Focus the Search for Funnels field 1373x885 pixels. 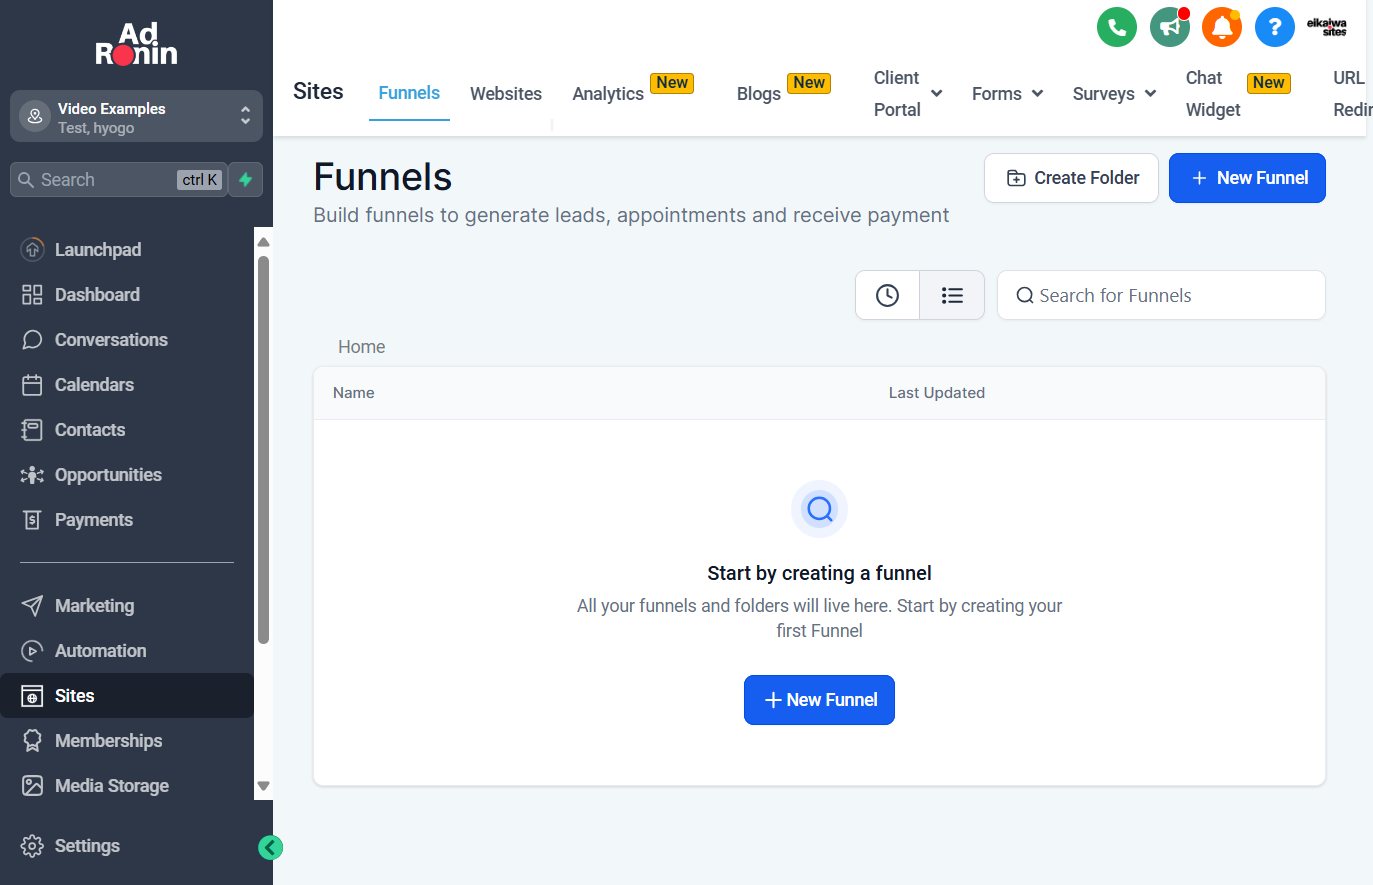click(x=1161, y=295)
